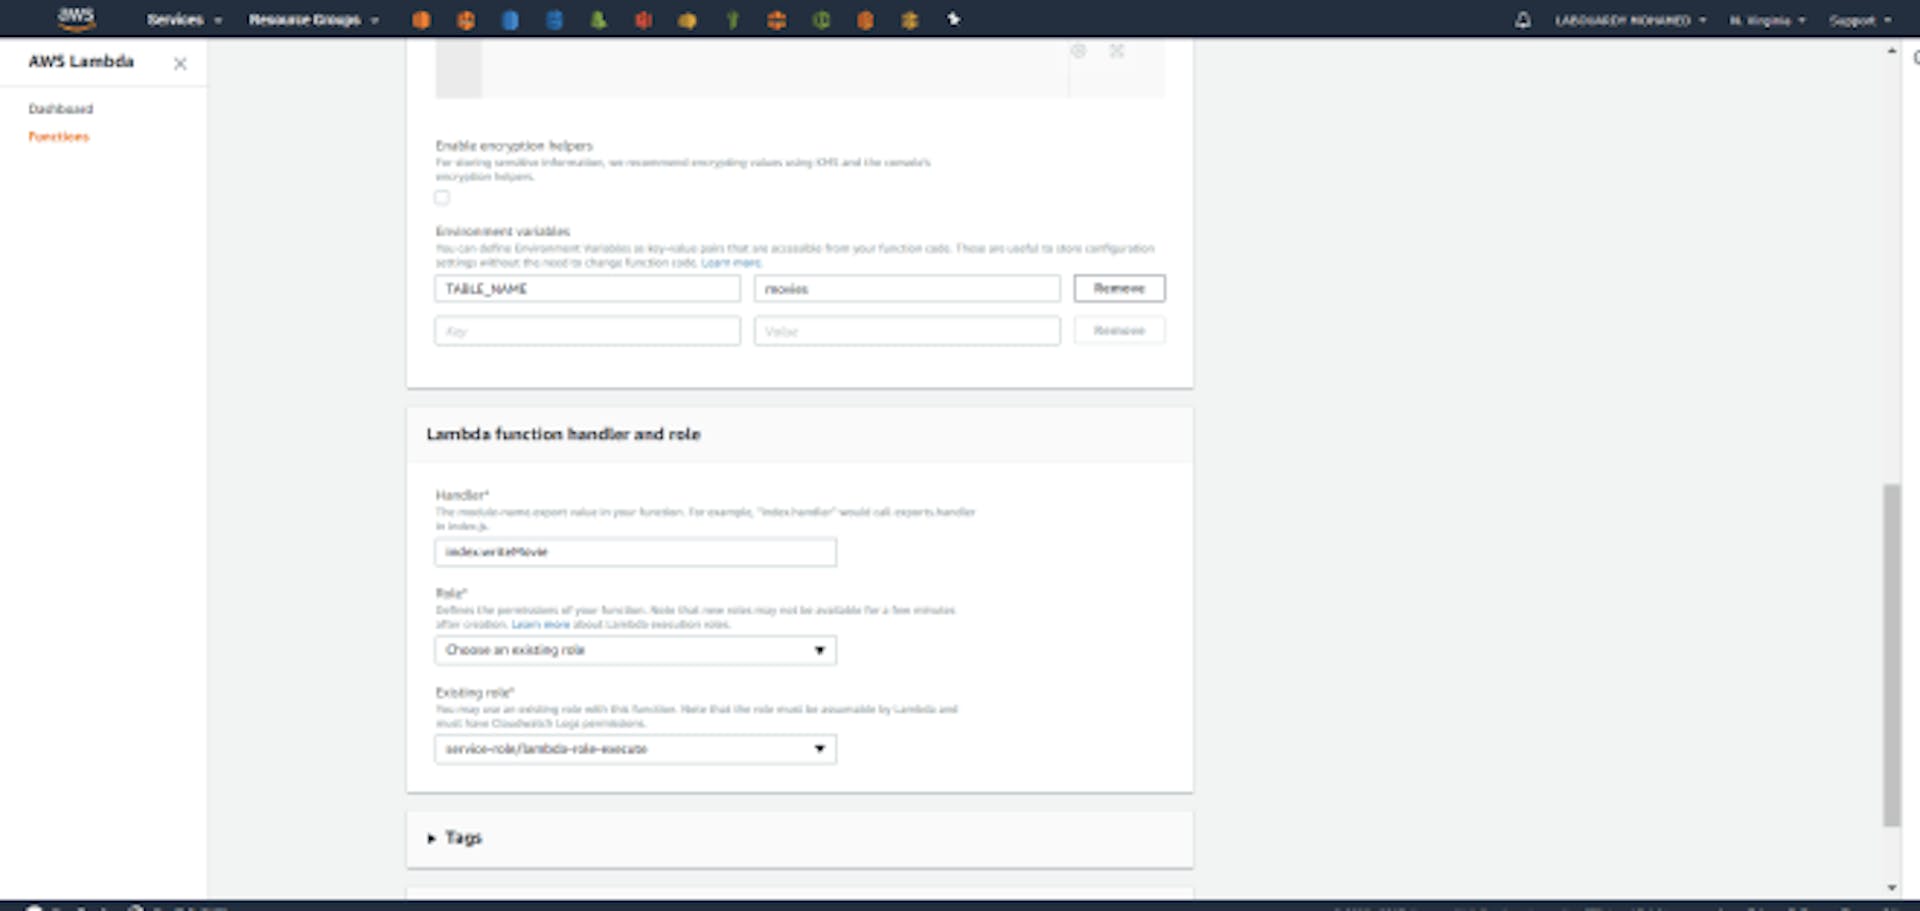Image resolution: width=1920 pixels, height=911 pixels.
Task: Open the Choose an existing role dropdown
Action: tap(635, 650)
